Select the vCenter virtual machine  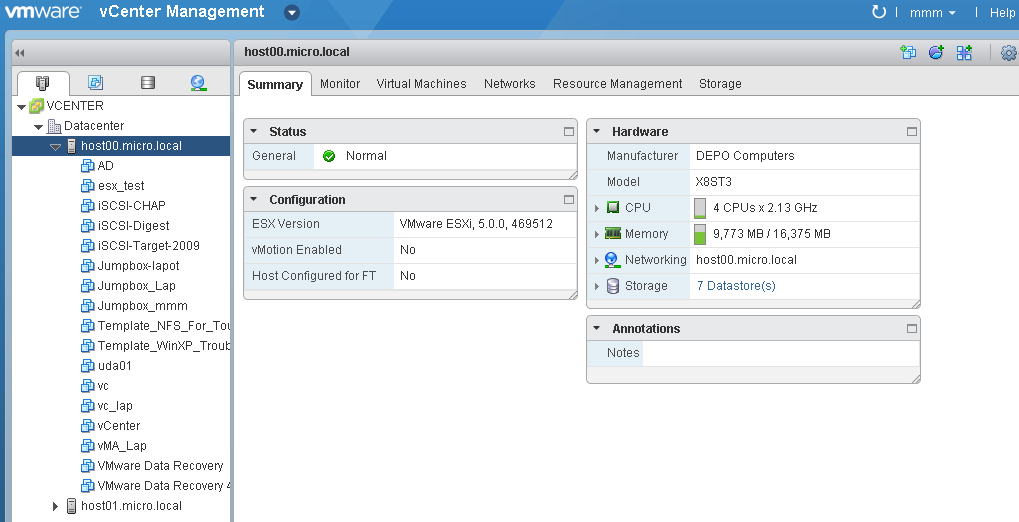click(118, 425)
